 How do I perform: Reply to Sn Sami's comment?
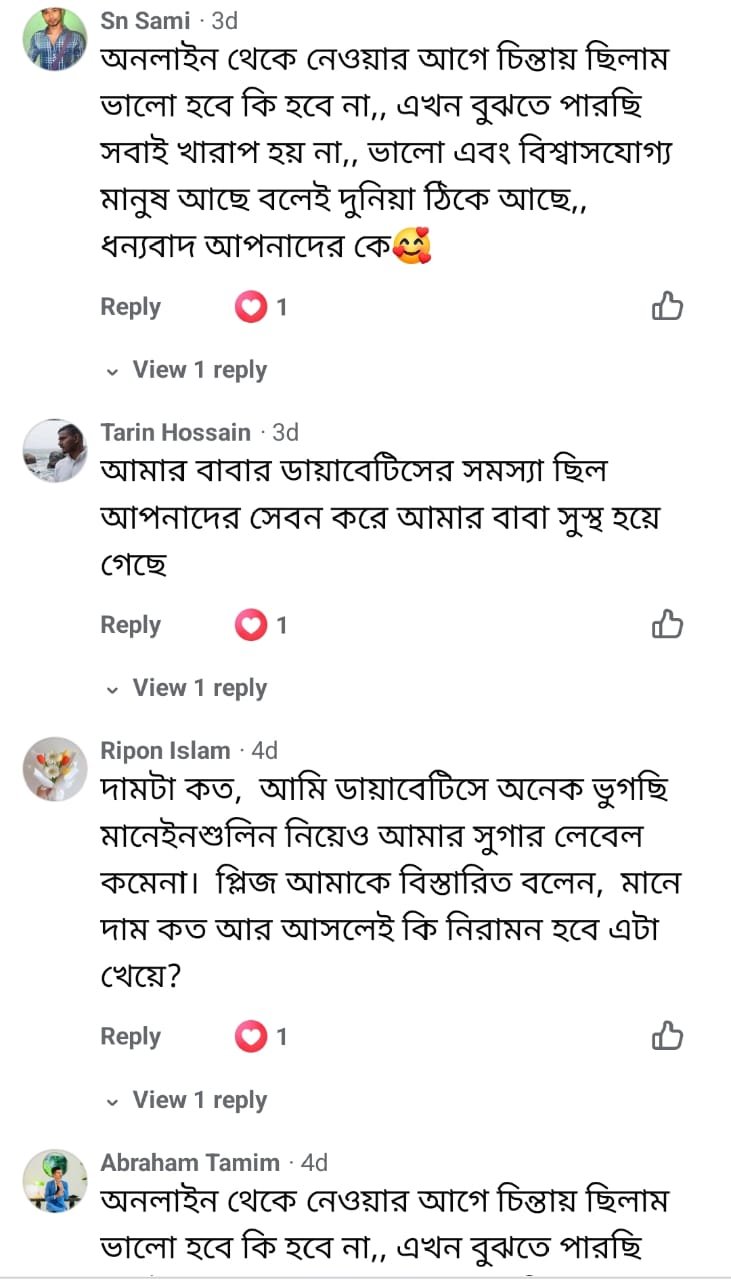(130, 307)
